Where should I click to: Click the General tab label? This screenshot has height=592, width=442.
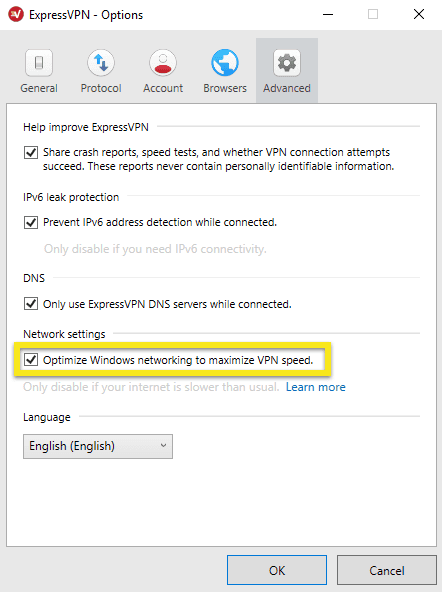[39, 88]
